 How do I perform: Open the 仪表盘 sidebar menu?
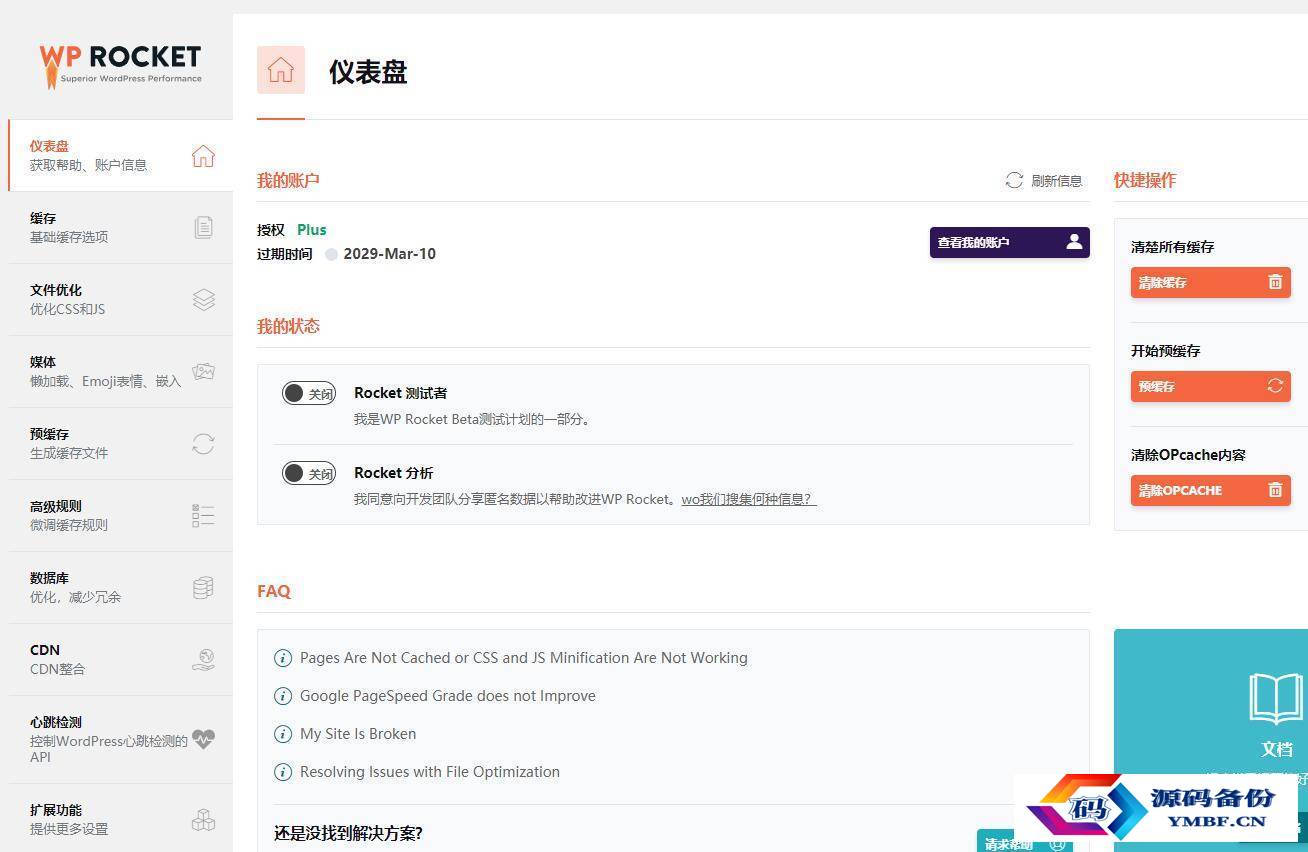[x=120, y=155]
